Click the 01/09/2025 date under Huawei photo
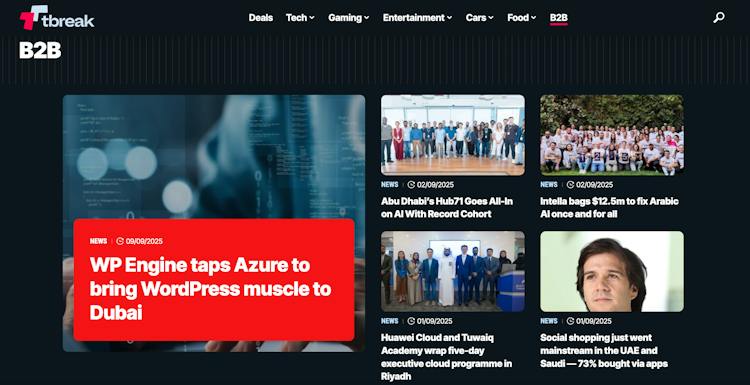The image size is (750, 385). click(x=435, y=321)
